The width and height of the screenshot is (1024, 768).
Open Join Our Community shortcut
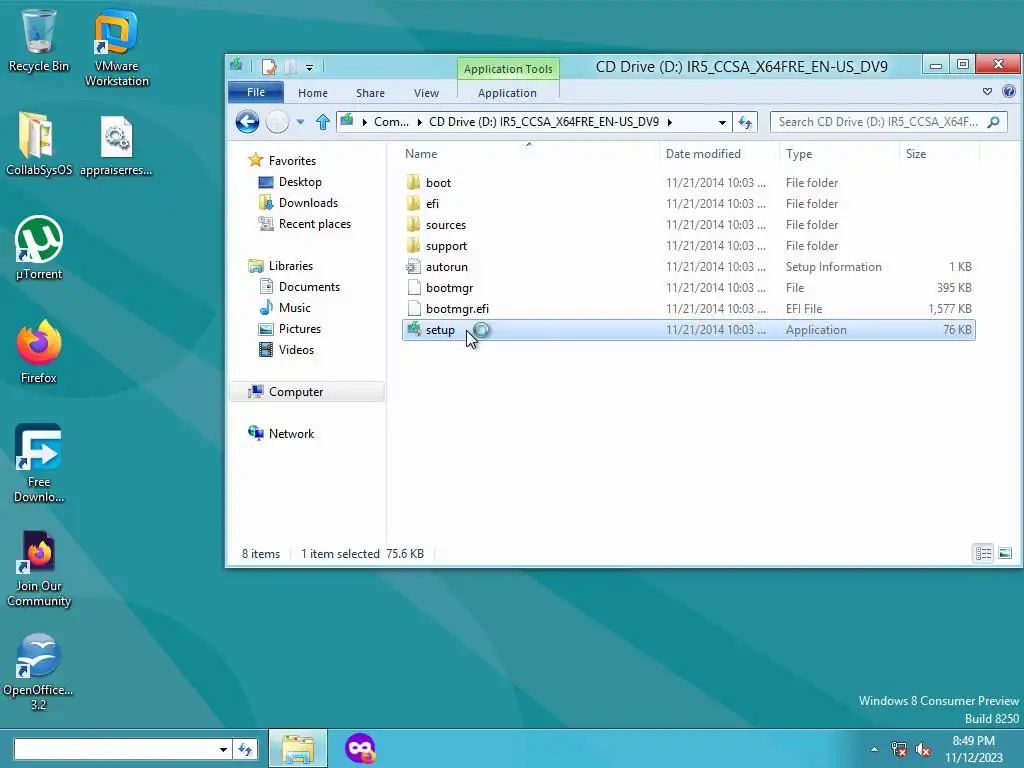point(39,568)
